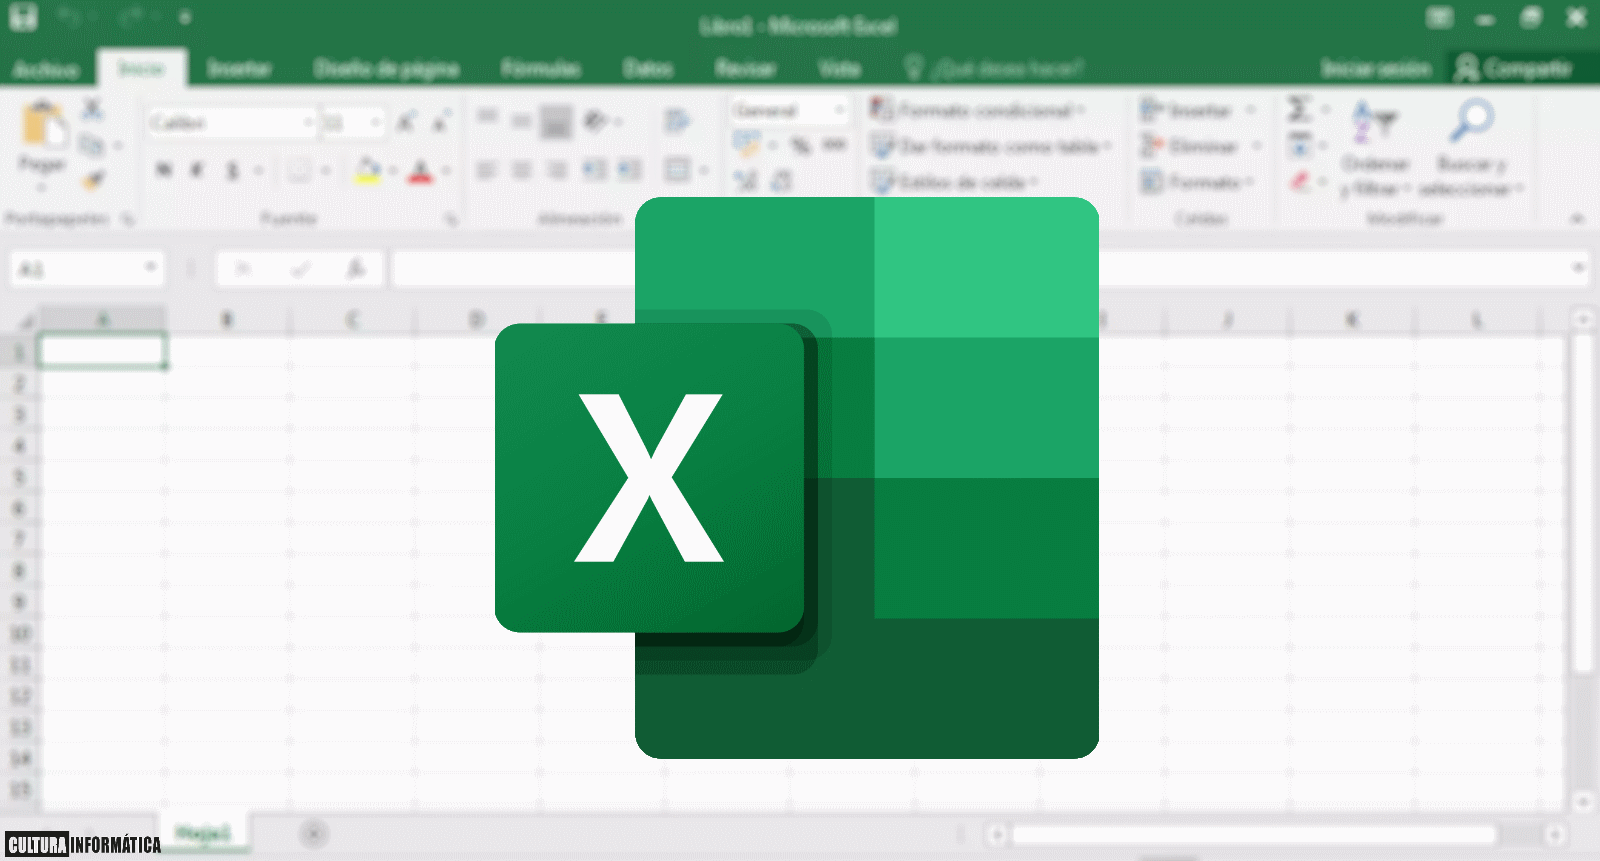Screen dimensions: 1600x861
Task: Click the green check enter formula icon
Action: click(299, 268)
